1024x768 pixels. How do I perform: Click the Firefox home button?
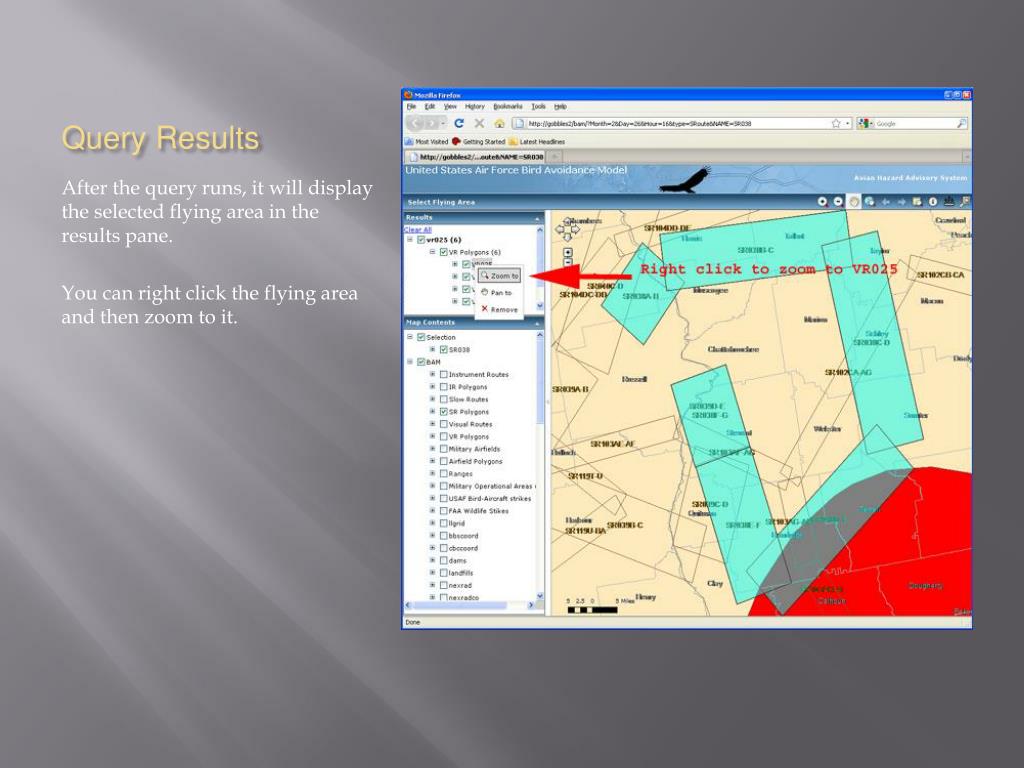click(x=500, y=123)
